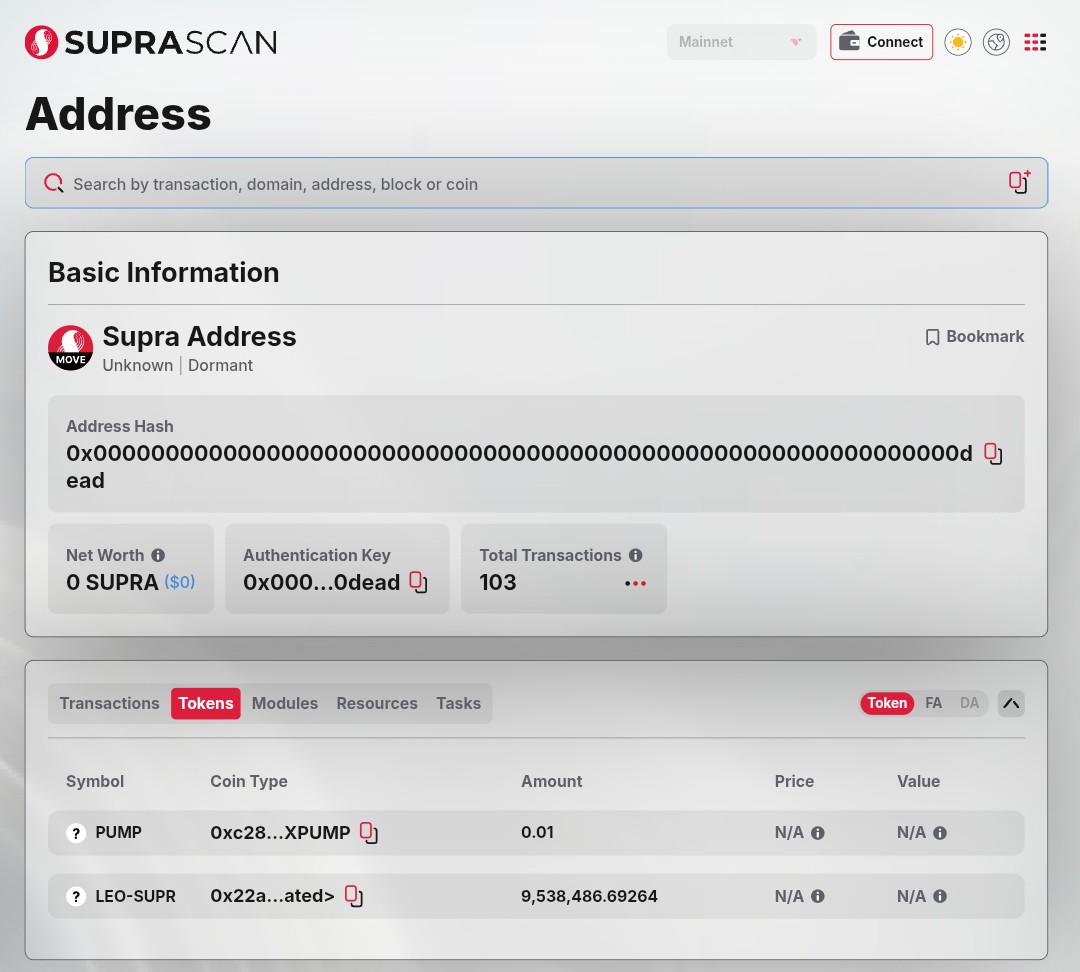The image size is (1080, 972).
Task: Click the magnifier search icon in the search bar
Action: coord(54,183)
